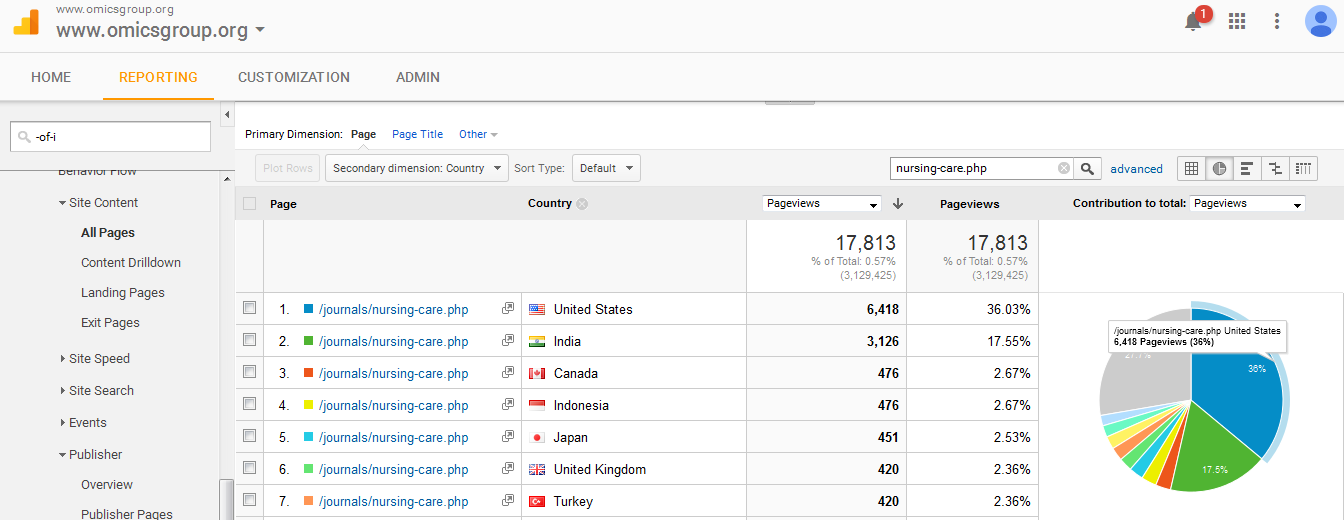Switch to comparison view
1344x520 pixels.
point(1274,168)
